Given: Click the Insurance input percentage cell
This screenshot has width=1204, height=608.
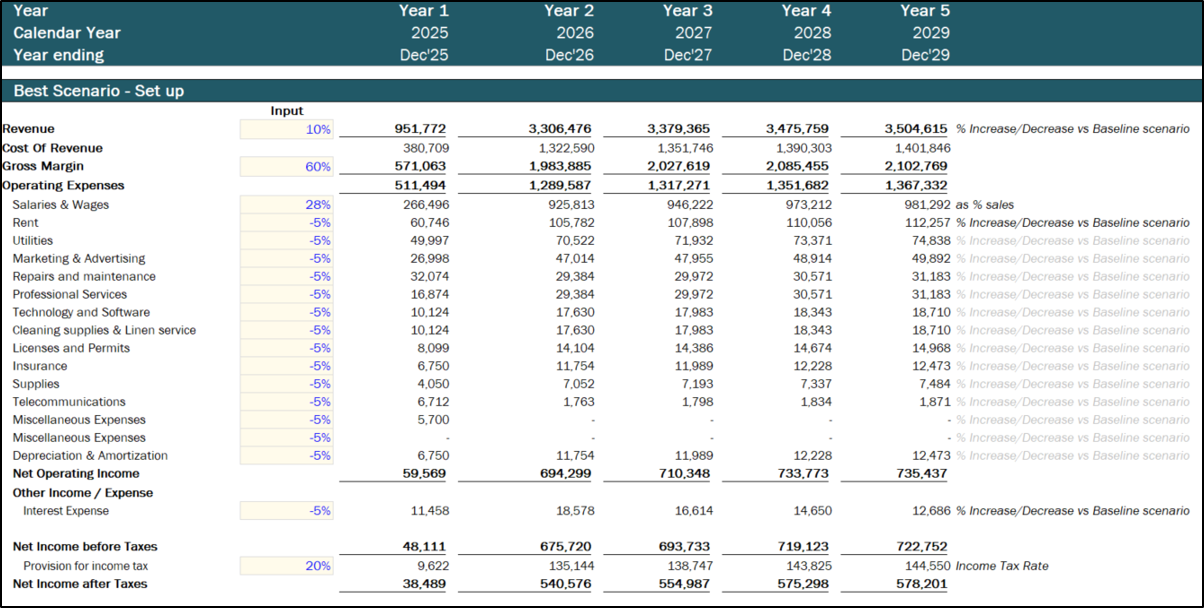Looking at the screenshot, I should [287, 366].
